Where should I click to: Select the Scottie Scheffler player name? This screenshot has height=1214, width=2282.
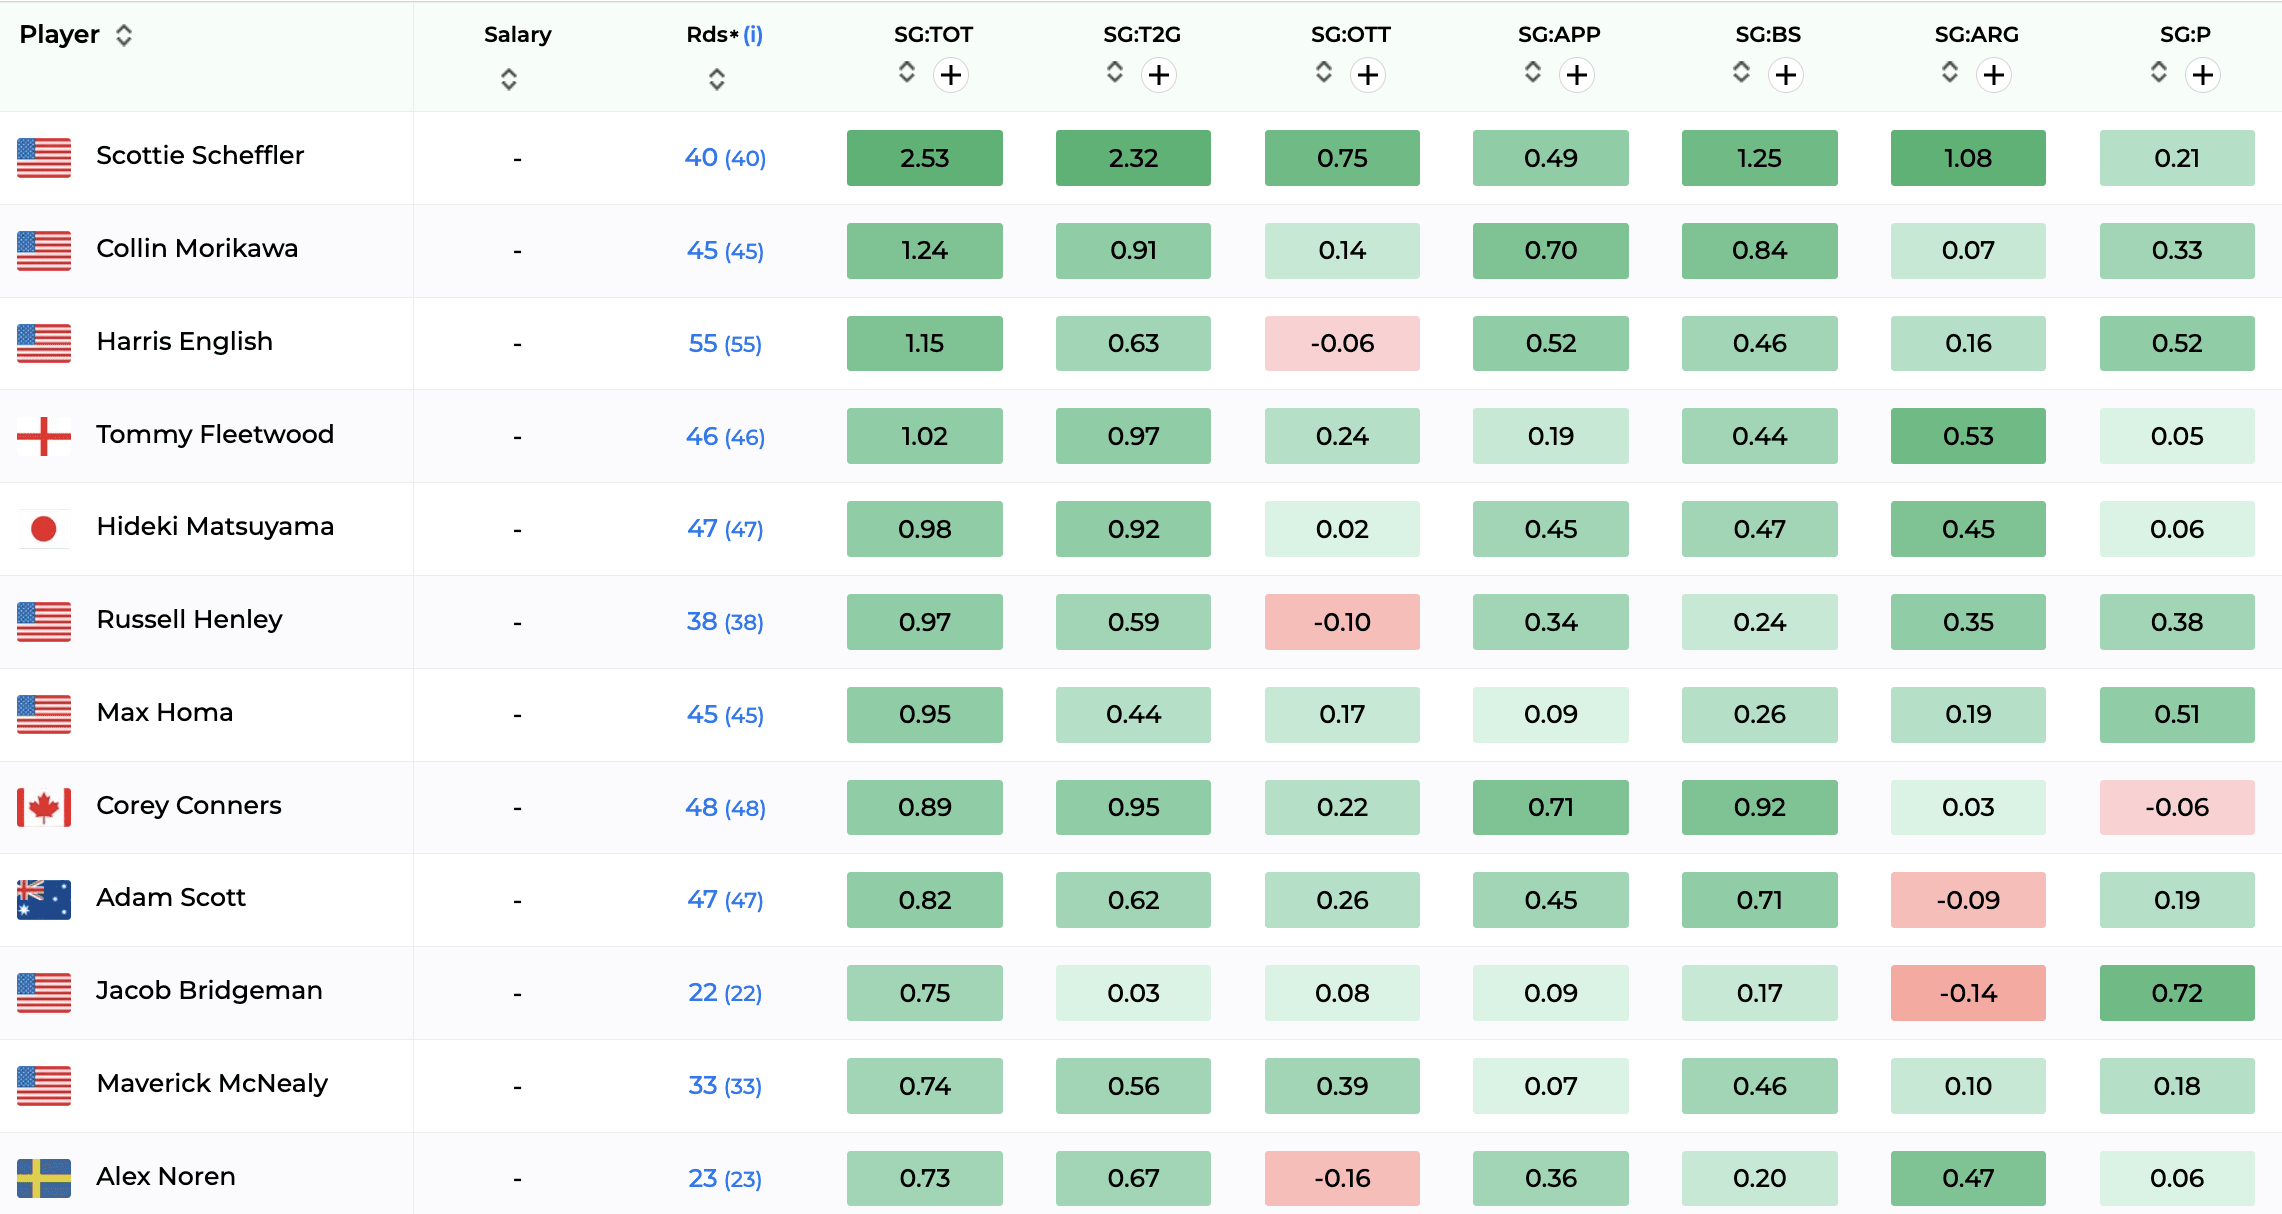coord(200,156)
